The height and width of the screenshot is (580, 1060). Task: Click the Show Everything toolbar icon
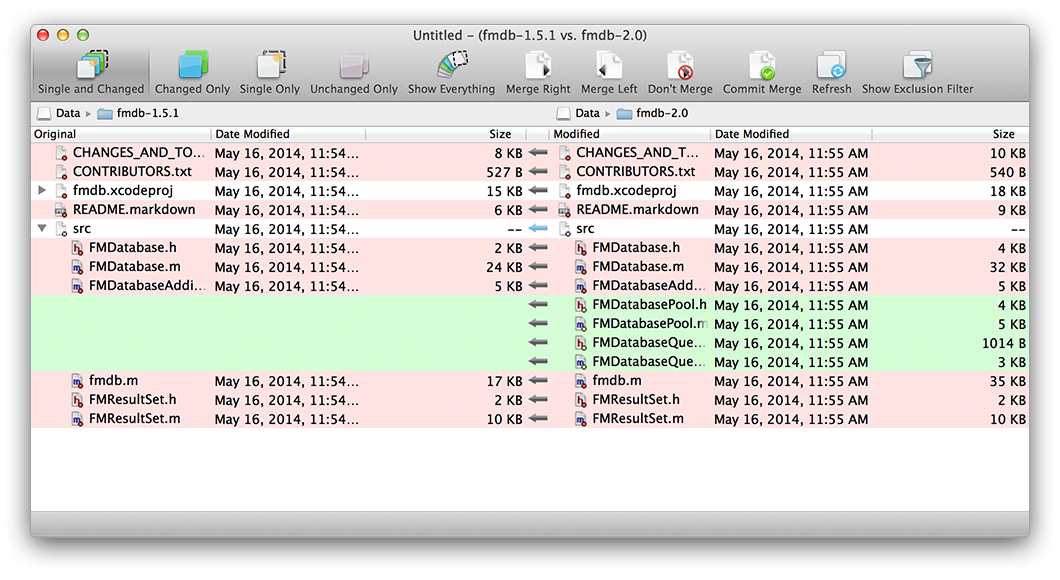pos(451,67)
